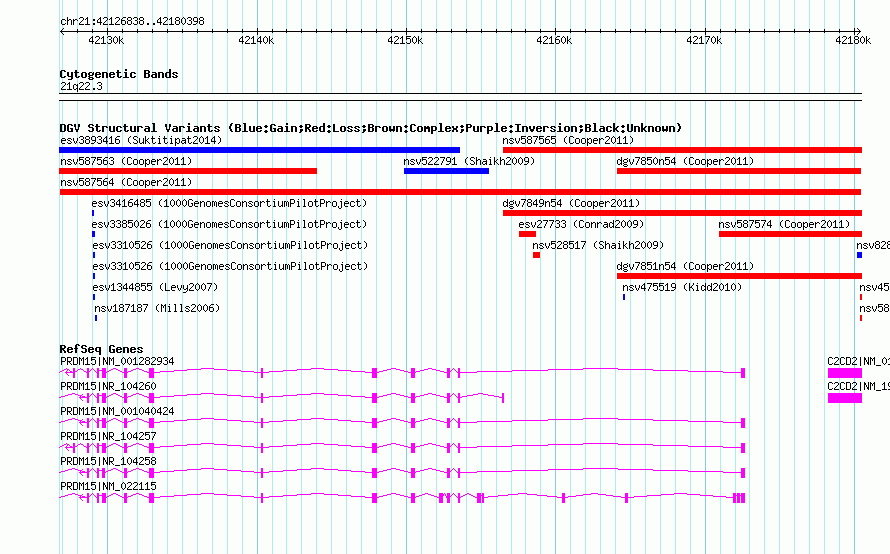The width and height of the screenshot is (890, 554).
Task: Click the red loss bar of dgv7849n54
Action: (x=682, y=213)
